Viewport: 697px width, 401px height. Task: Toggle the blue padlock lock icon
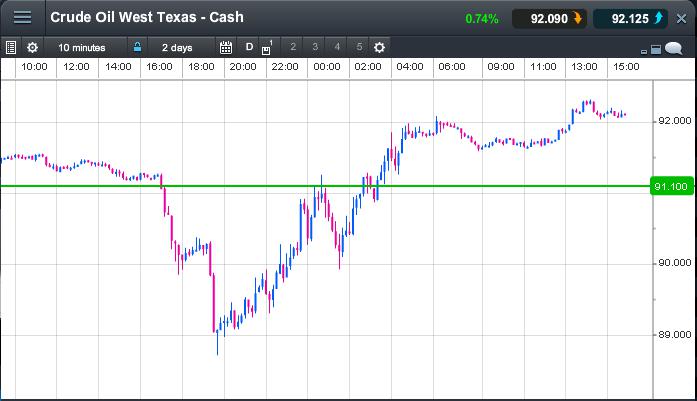137,47
